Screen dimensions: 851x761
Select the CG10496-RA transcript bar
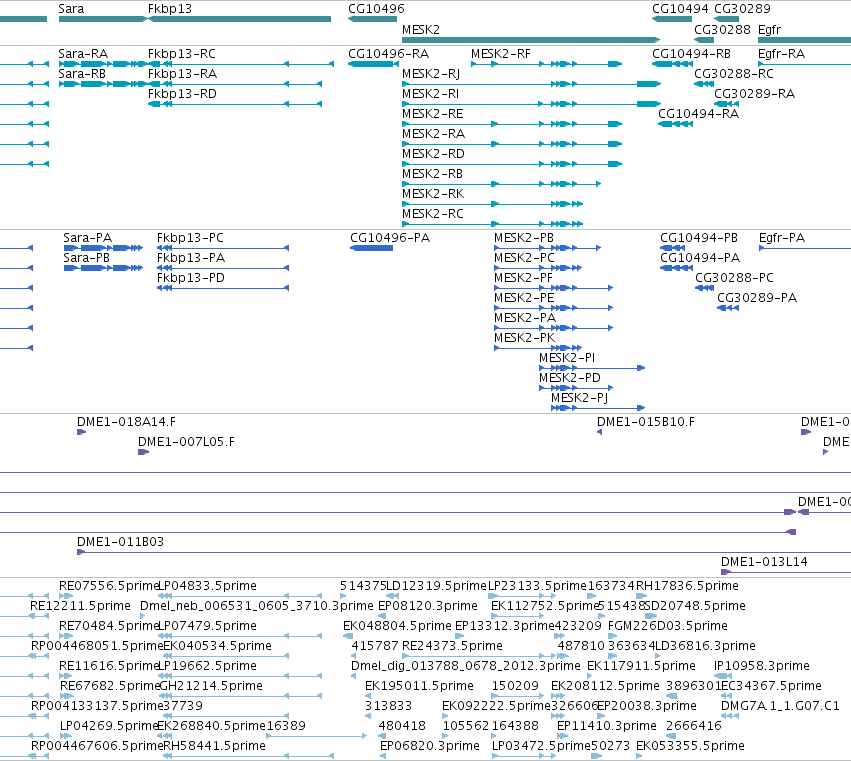[x=373, y=64]
